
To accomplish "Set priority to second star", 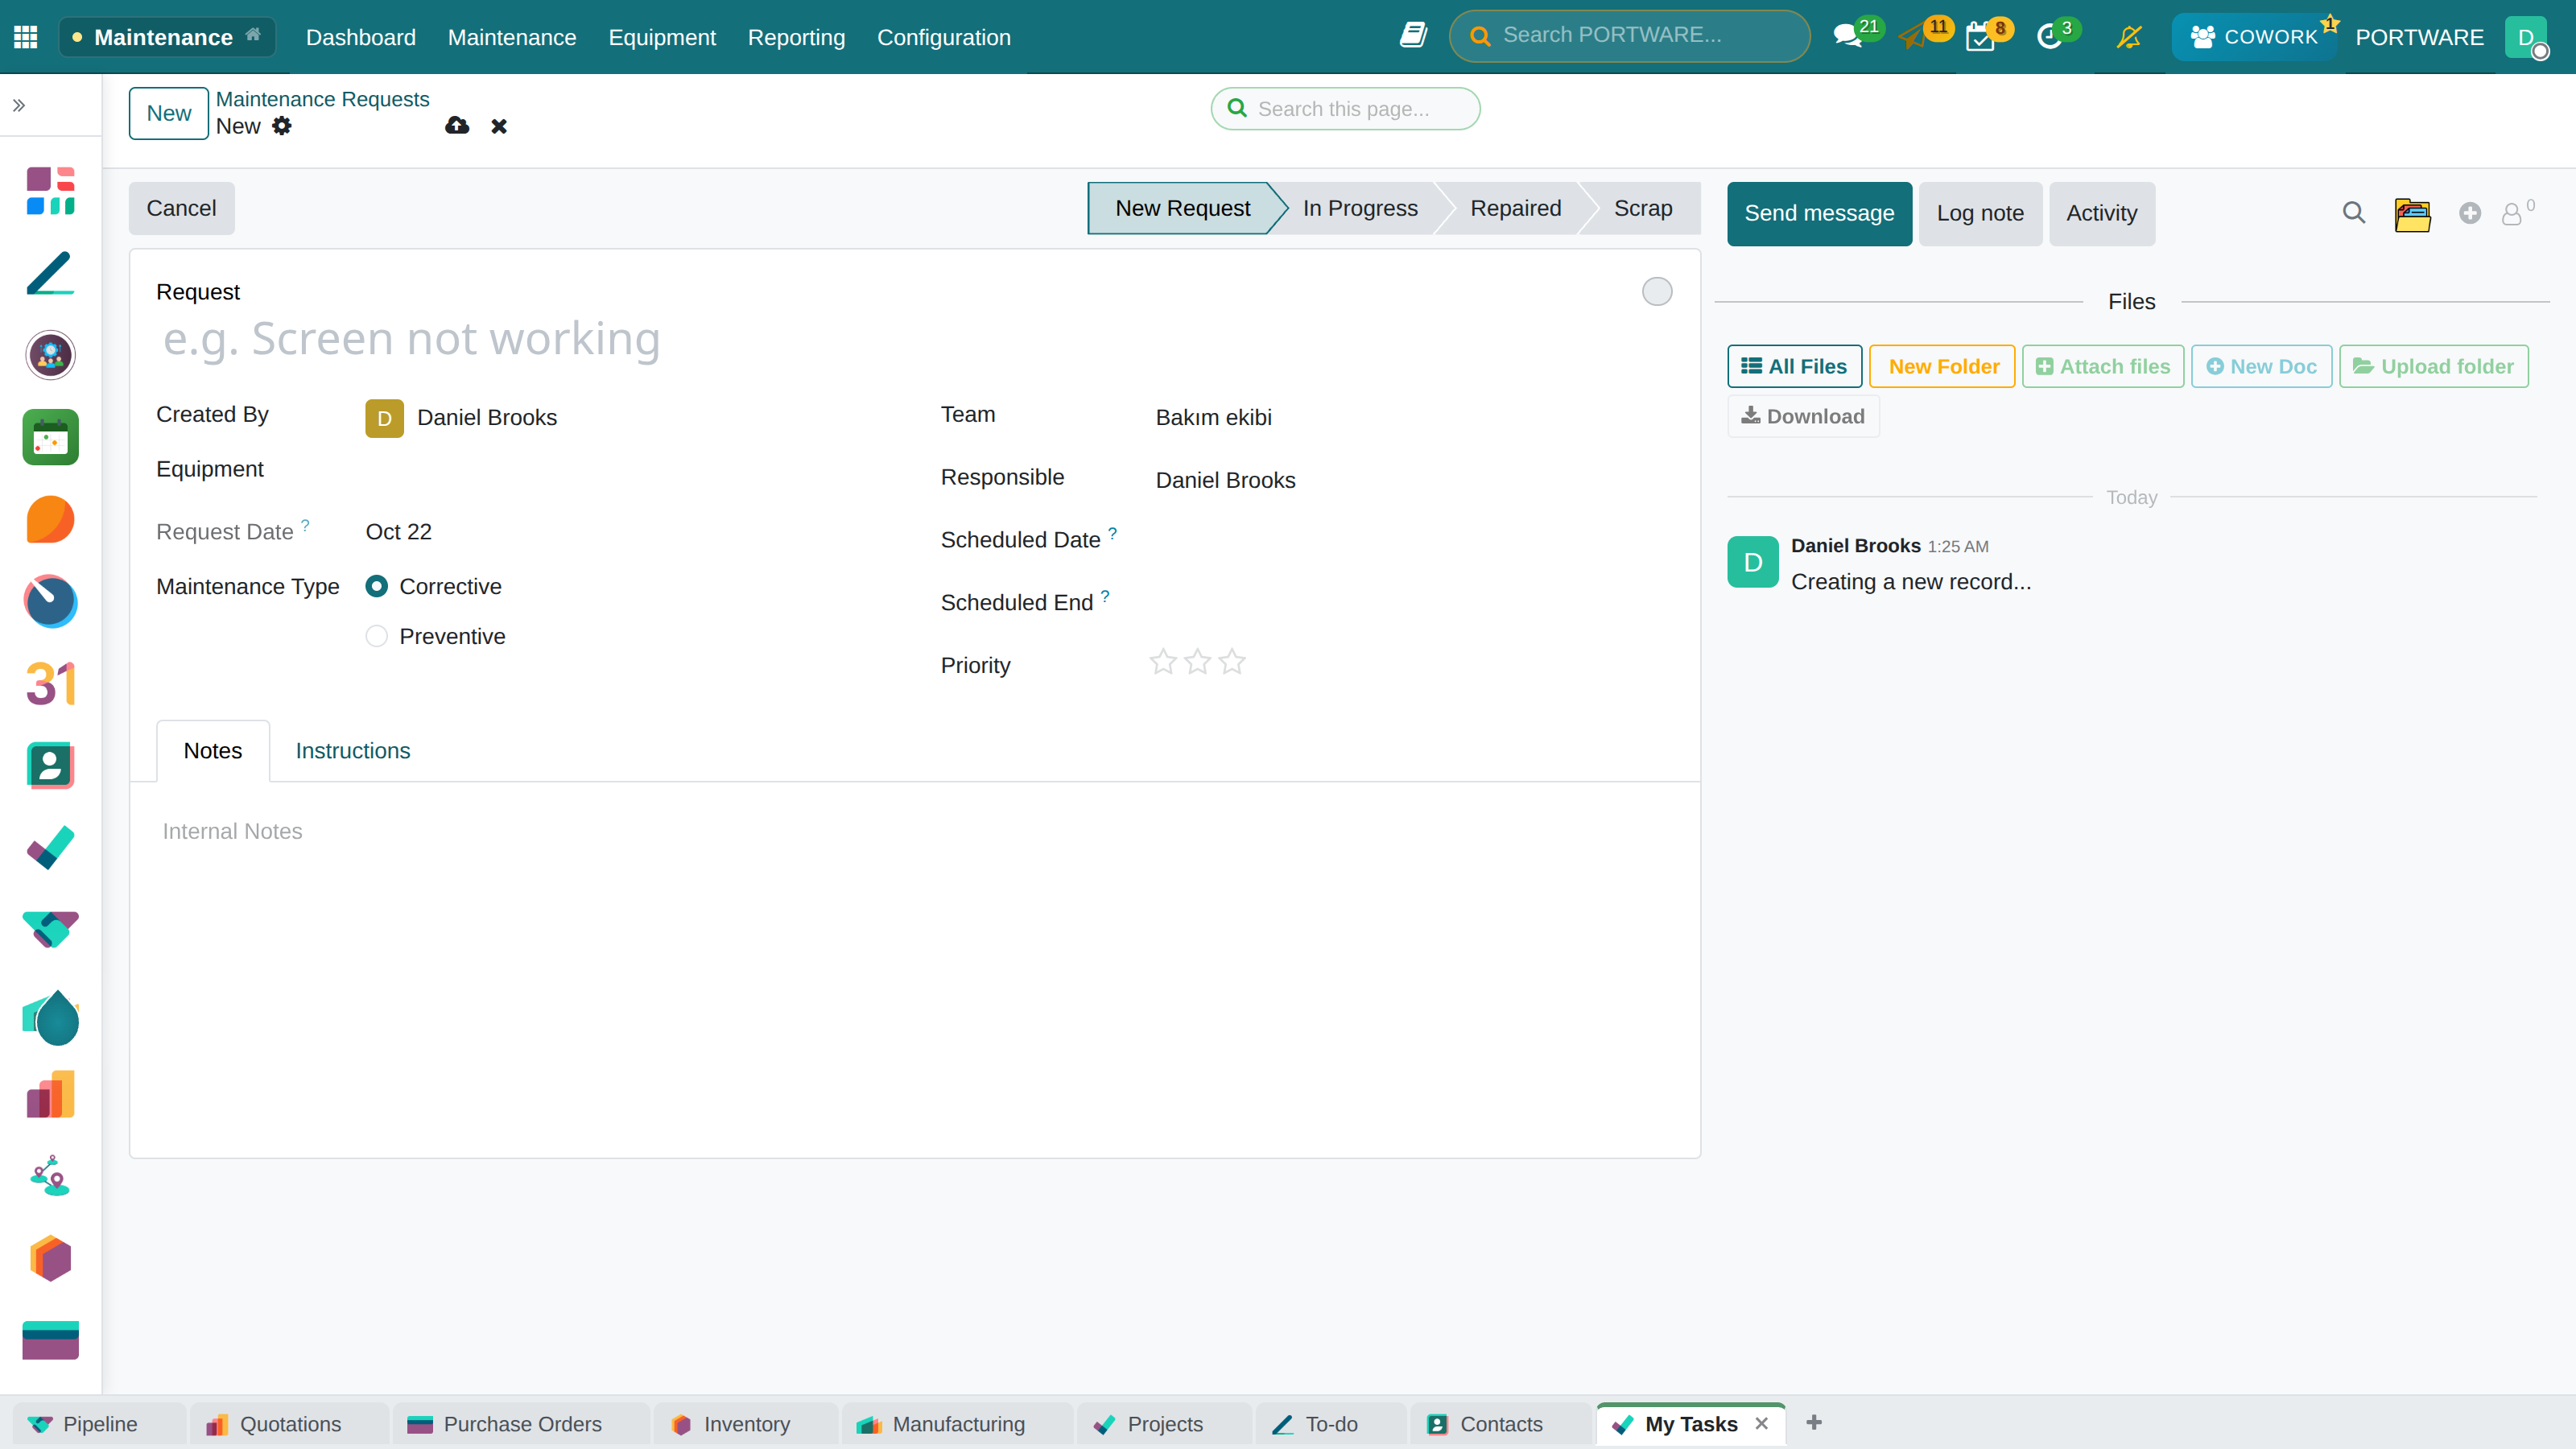I will coord(1197,662).
